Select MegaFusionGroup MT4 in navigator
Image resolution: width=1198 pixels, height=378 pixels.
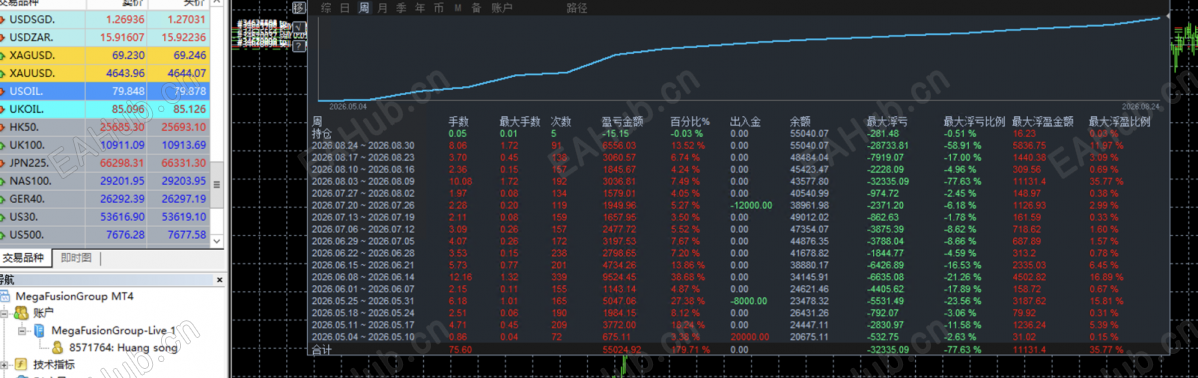(75, 296)
